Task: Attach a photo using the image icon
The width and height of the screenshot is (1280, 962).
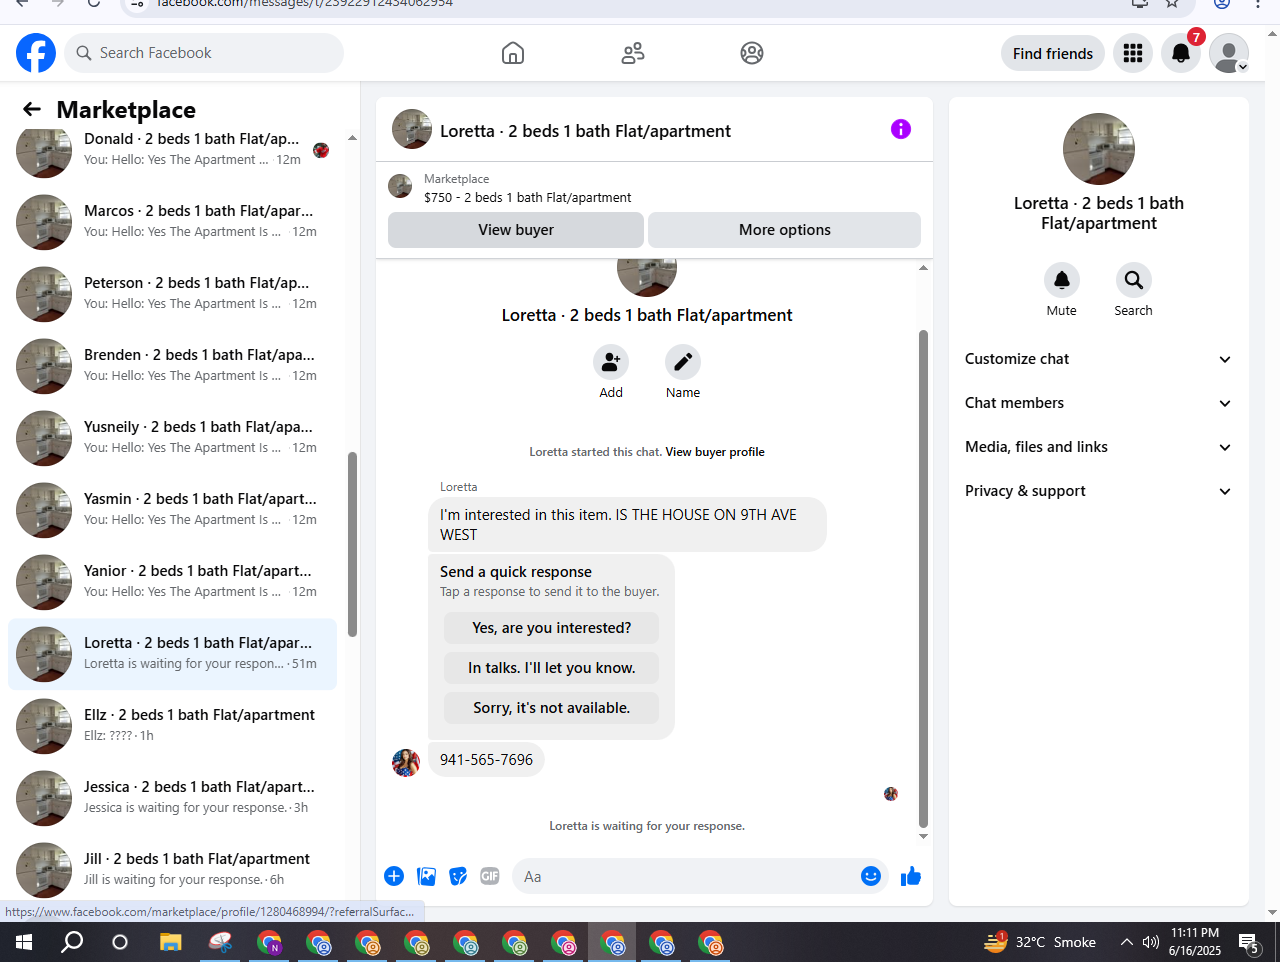Action: coord(426,876)
